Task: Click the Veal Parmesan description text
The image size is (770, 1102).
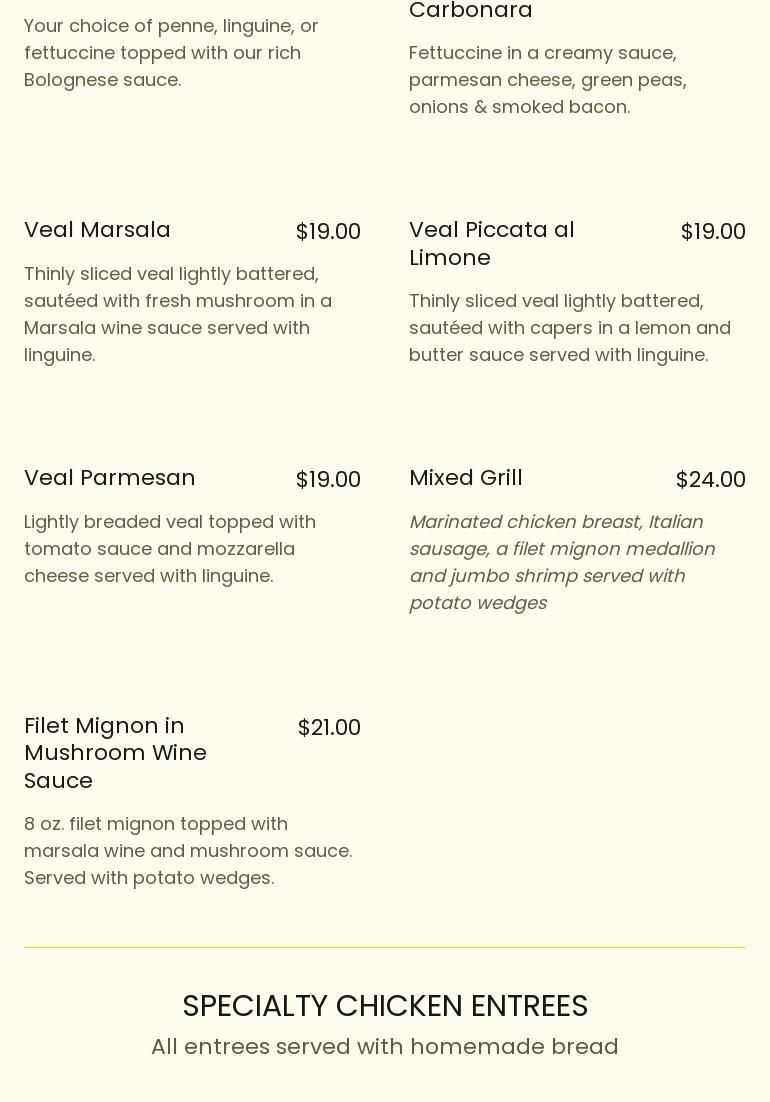Action: click(170, 549)
